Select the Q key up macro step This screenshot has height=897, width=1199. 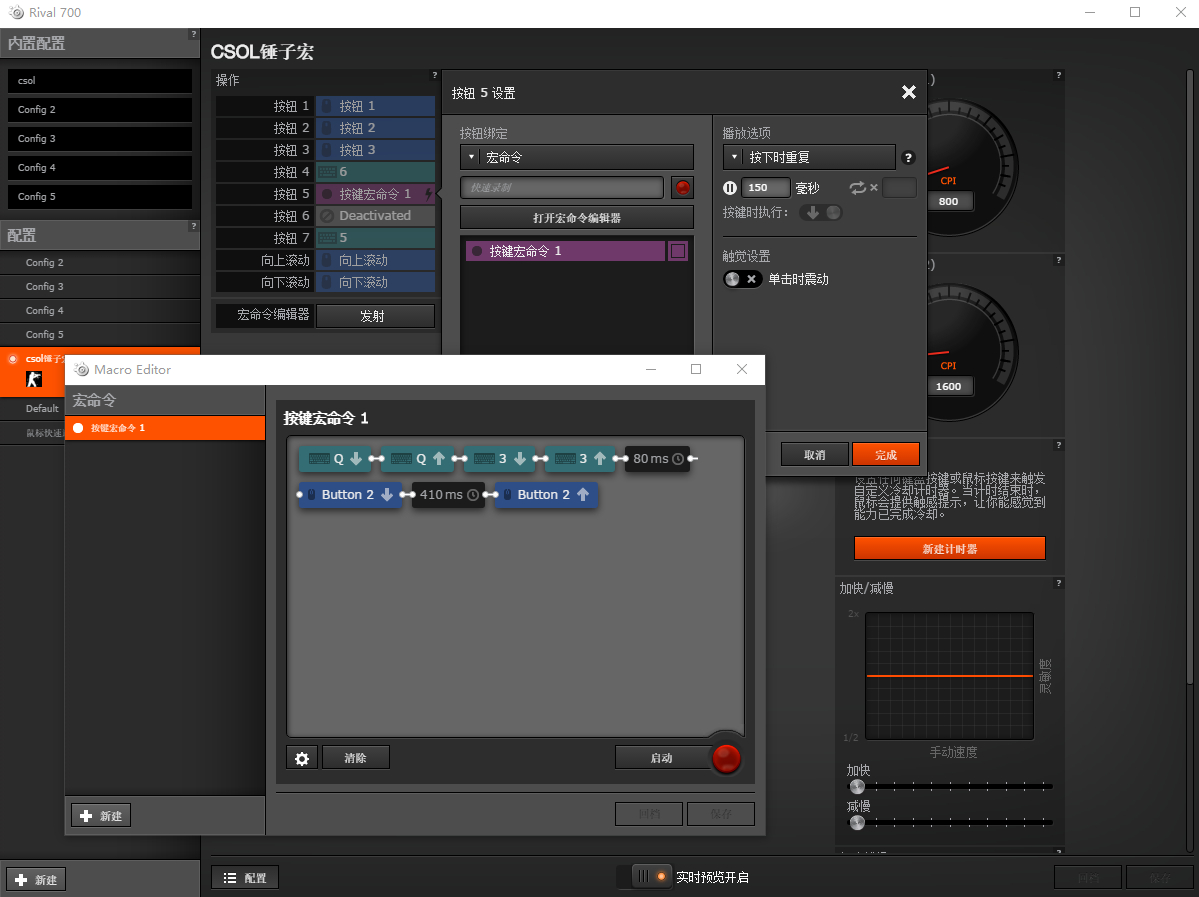pyautogui.click(x=418, y=459)
